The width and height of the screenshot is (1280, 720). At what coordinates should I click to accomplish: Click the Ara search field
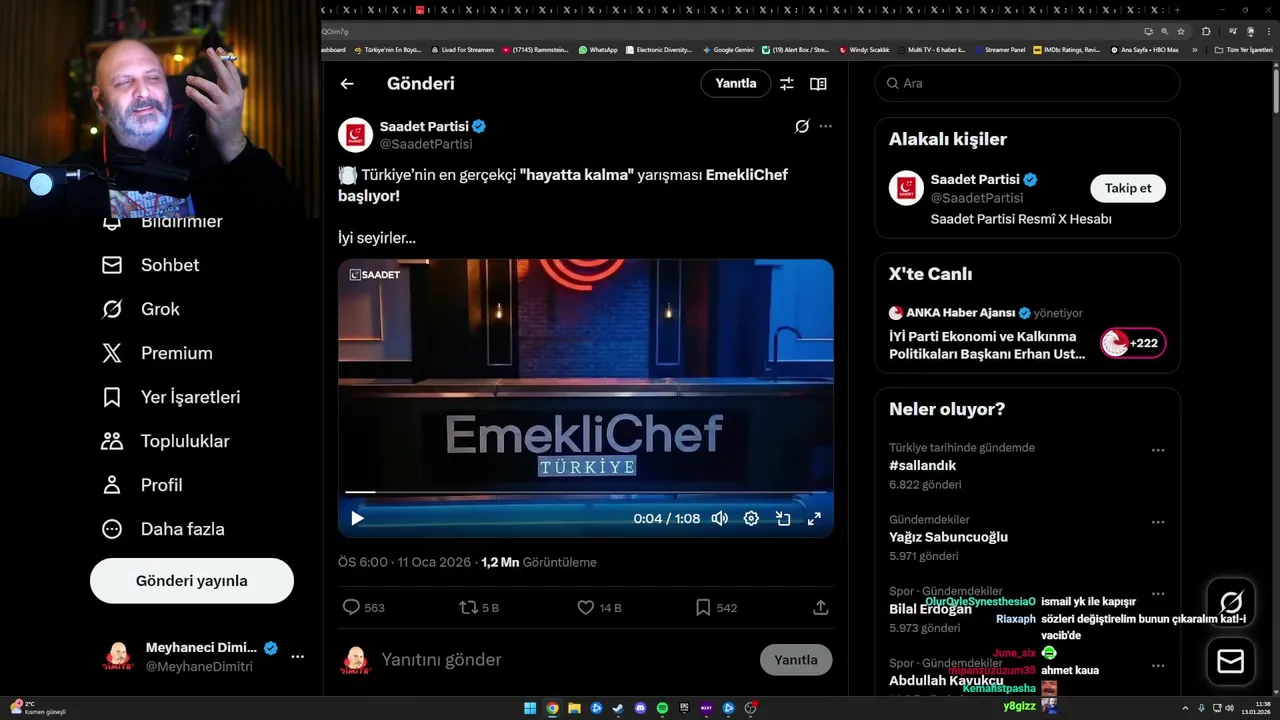click(x=1027, y=84)
